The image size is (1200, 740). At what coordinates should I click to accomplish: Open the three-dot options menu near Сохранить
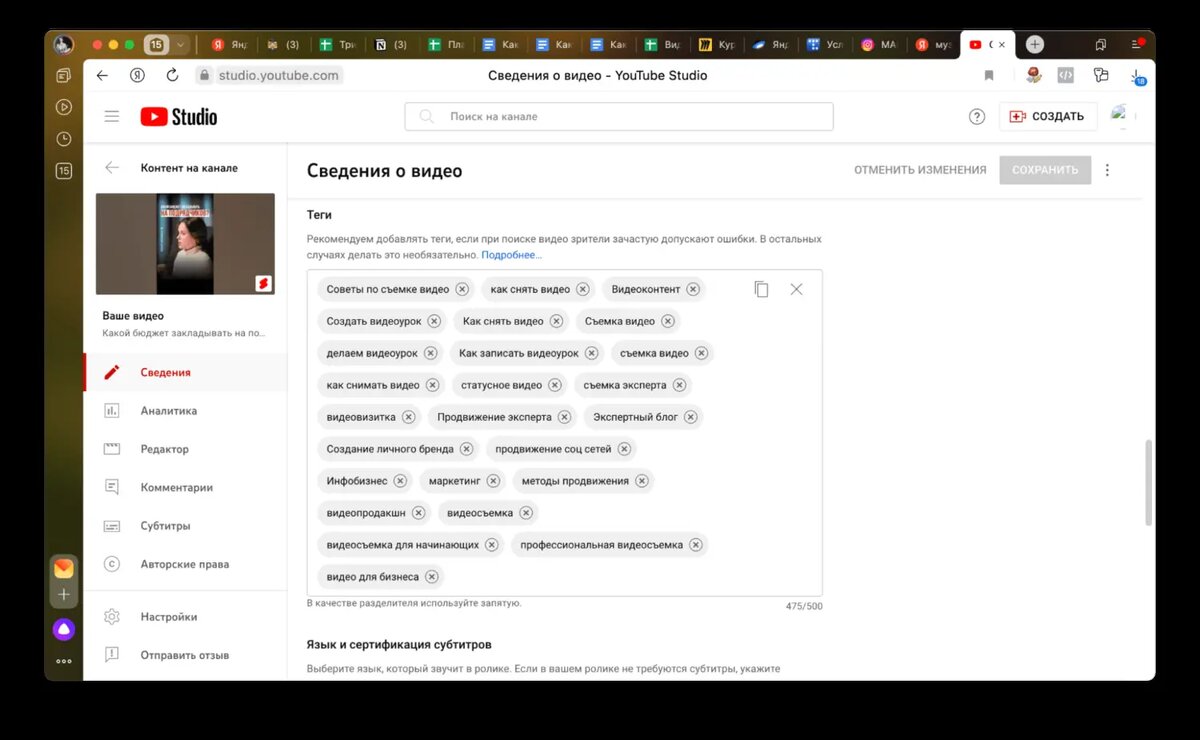pyautogui.click(x=1107, y=170)
